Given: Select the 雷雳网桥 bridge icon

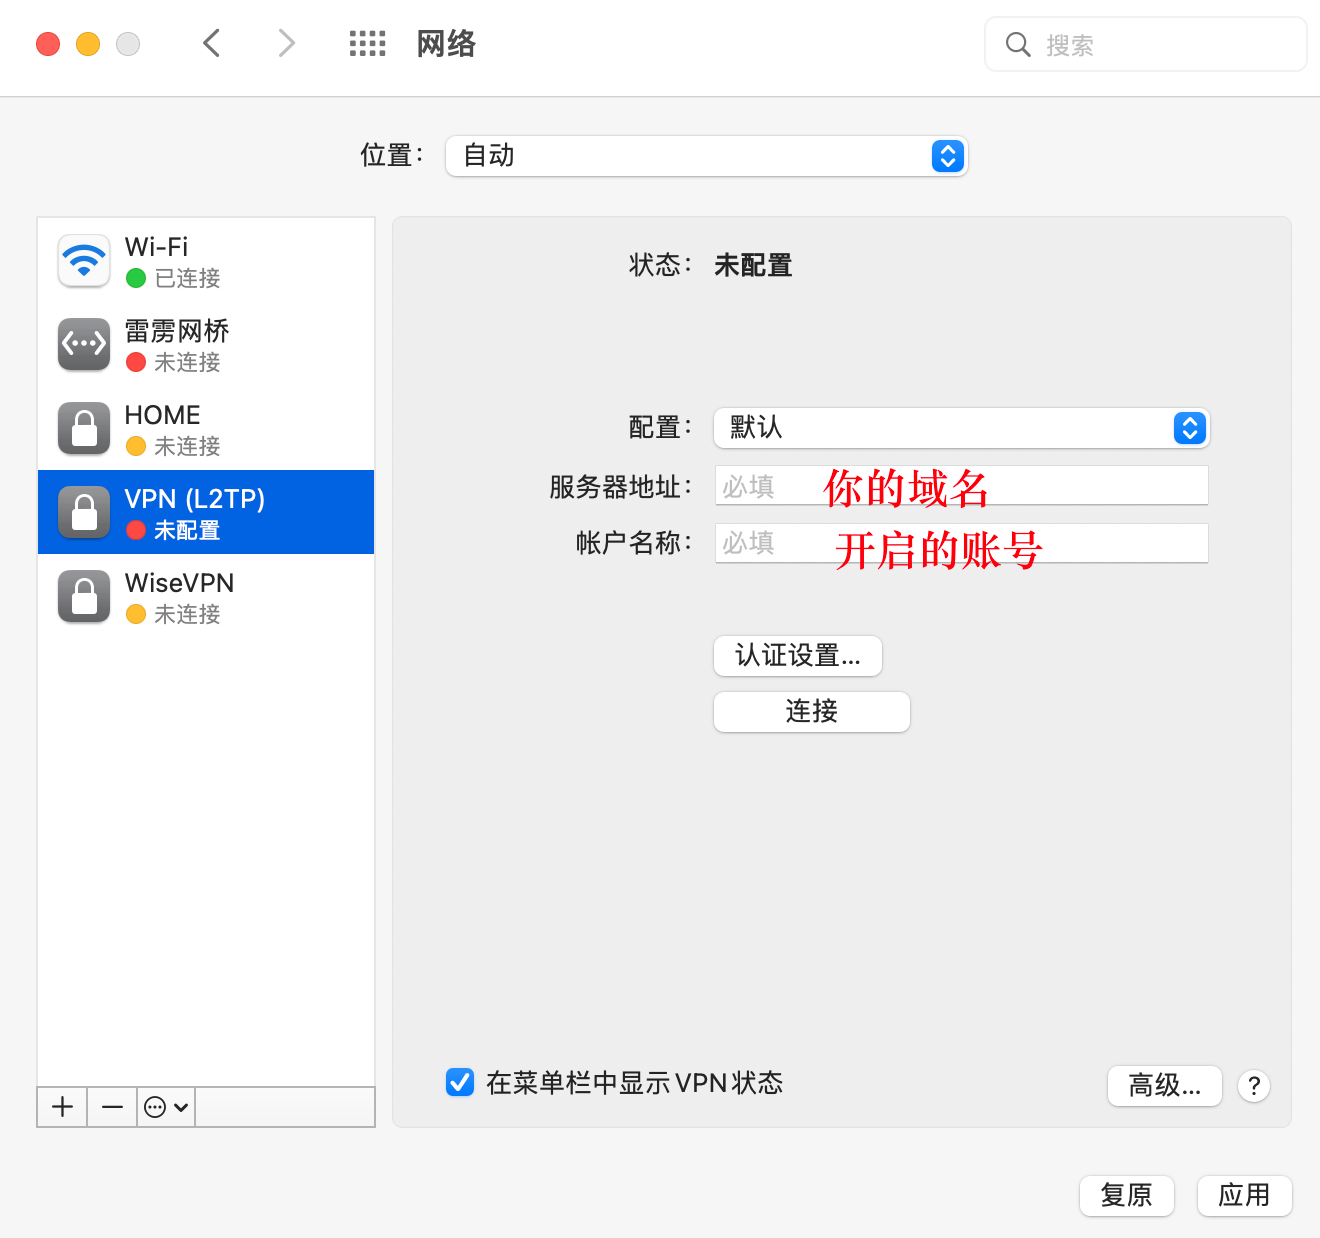Looking at the screenshot, I should [x=84, y=344].
